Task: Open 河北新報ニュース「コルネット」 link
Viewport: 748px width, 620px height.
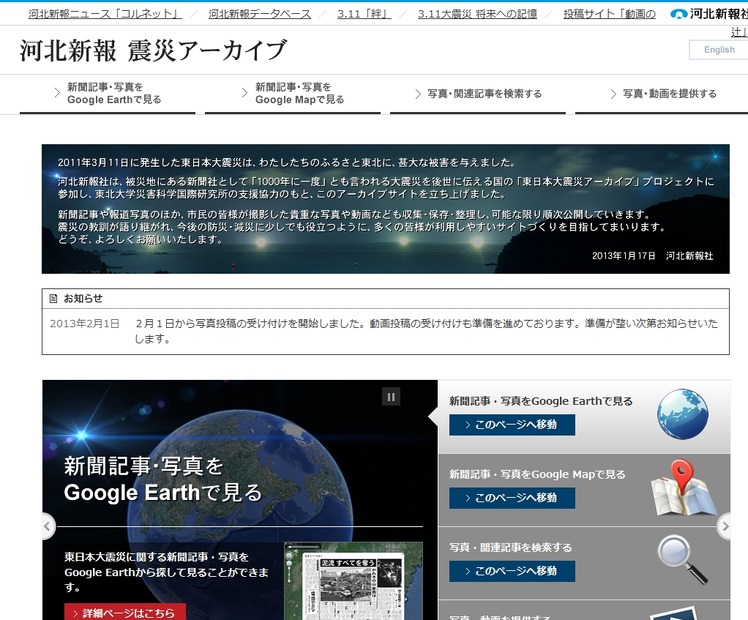Action: point(105,14)
